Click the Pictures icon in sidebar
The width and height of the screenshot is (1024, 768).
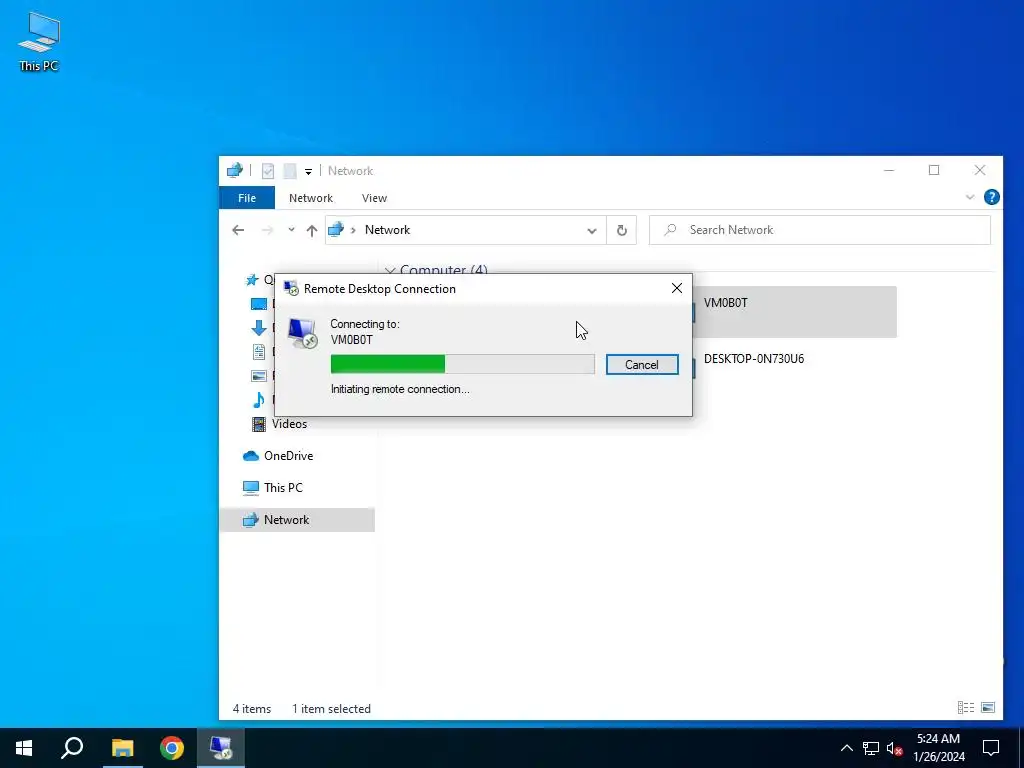click(x=259, y=376)
